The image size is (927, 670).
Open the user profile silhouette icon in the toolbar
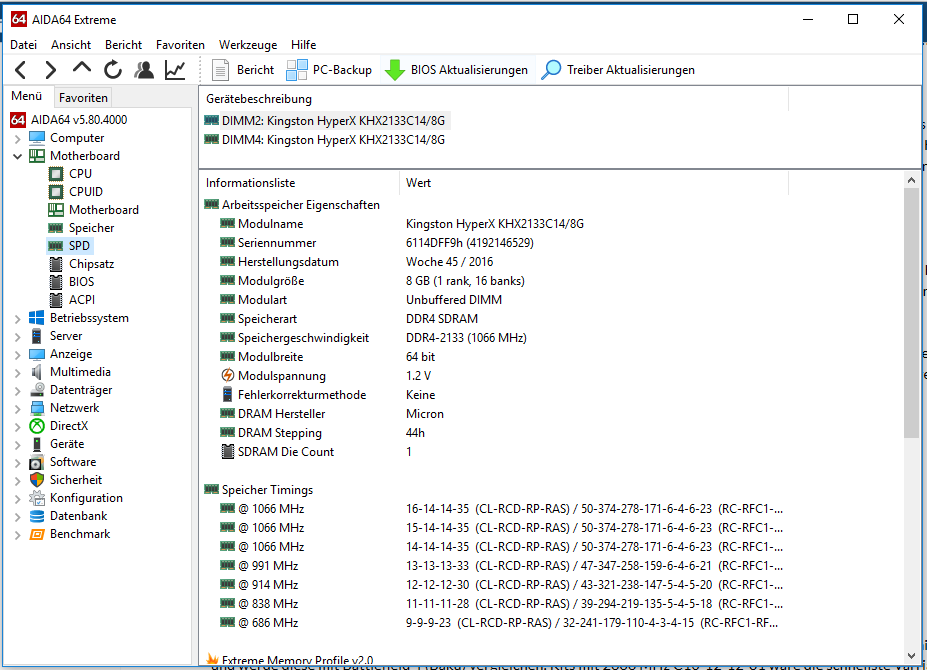click(x=144, y=70)
